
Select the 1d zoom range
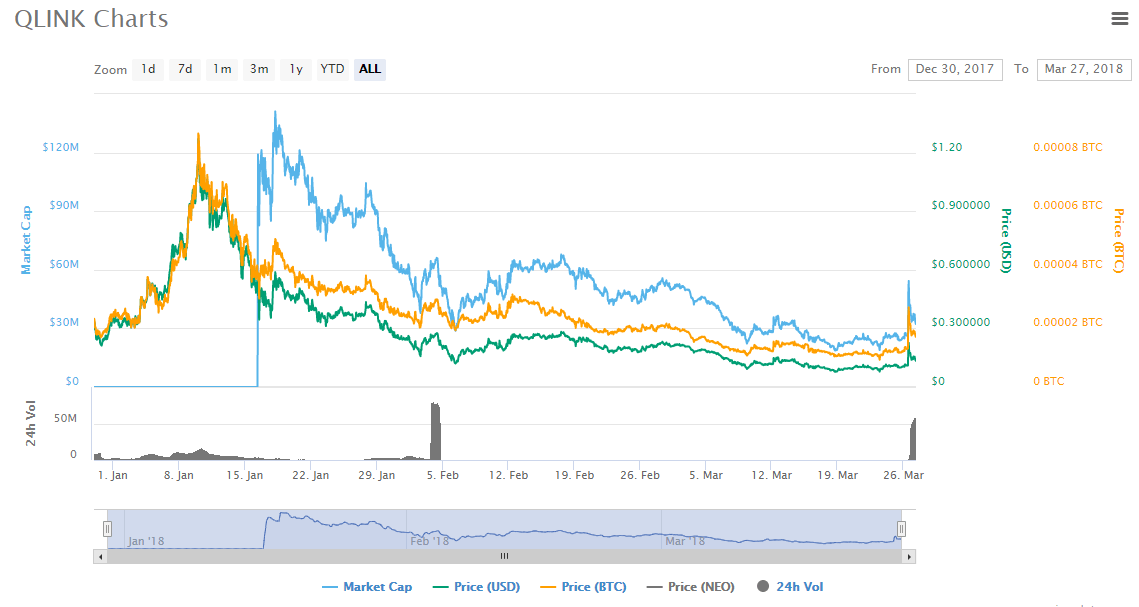[x=148, y=69]
